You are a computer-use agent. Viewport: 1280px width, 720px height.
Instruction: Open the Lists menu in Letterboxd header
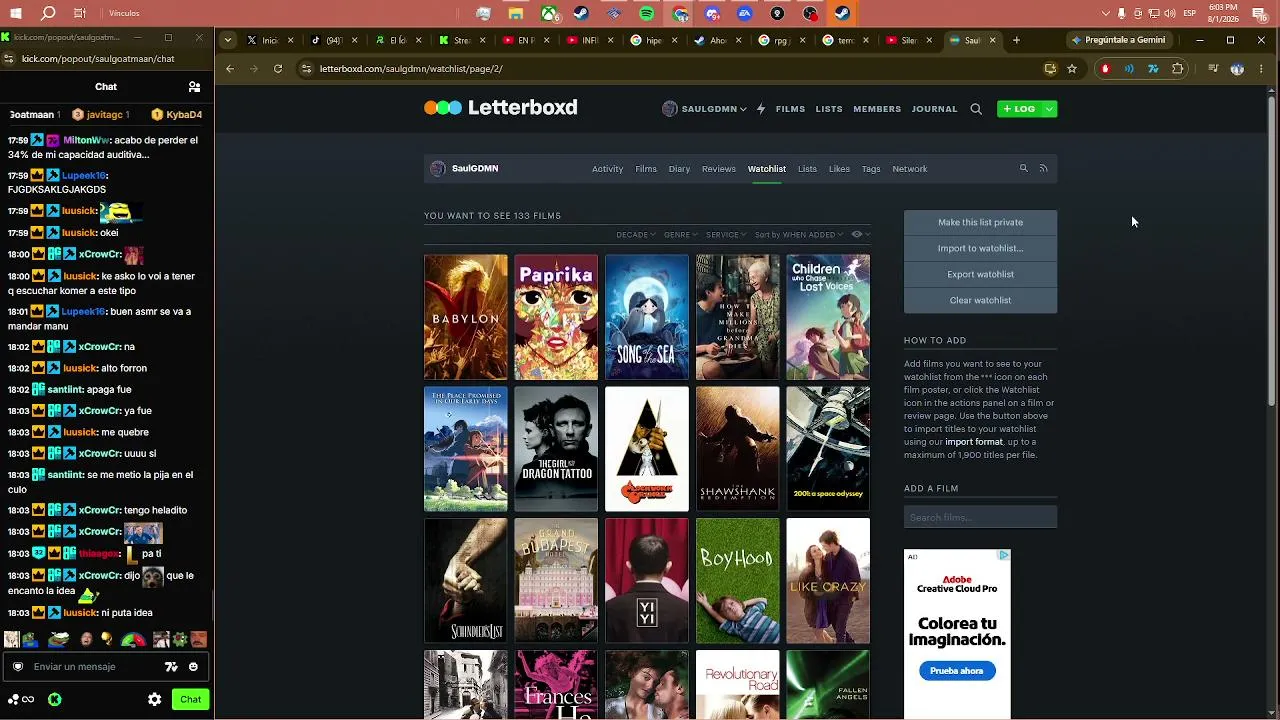click(x=829, y=109)
